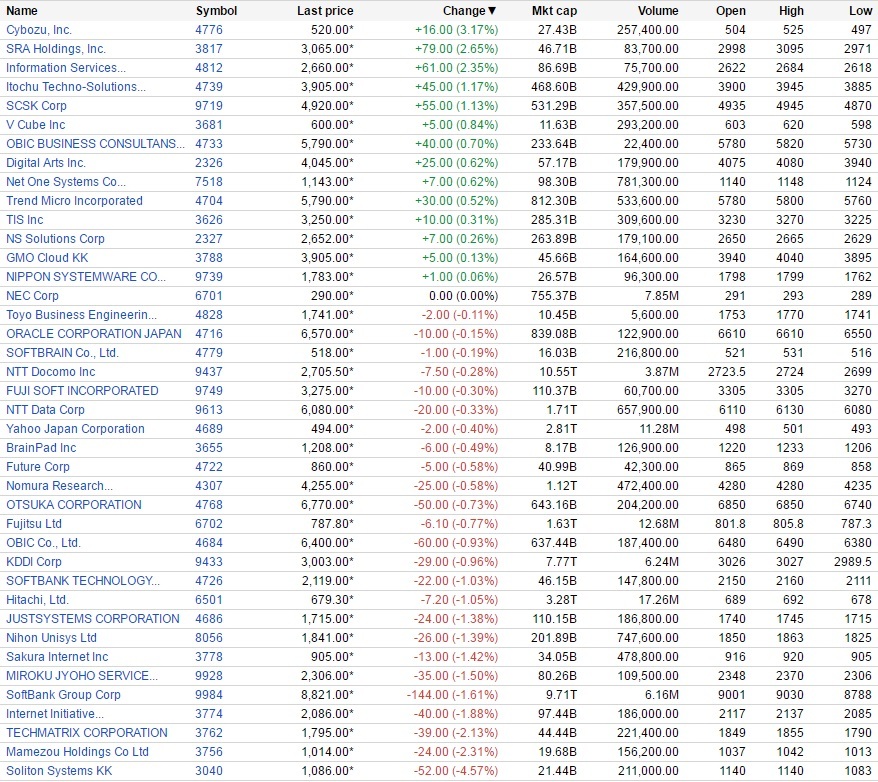Click ticker symbol 9437
The height and width of the screenshot is (782, 878).
(x=209, y=372)
